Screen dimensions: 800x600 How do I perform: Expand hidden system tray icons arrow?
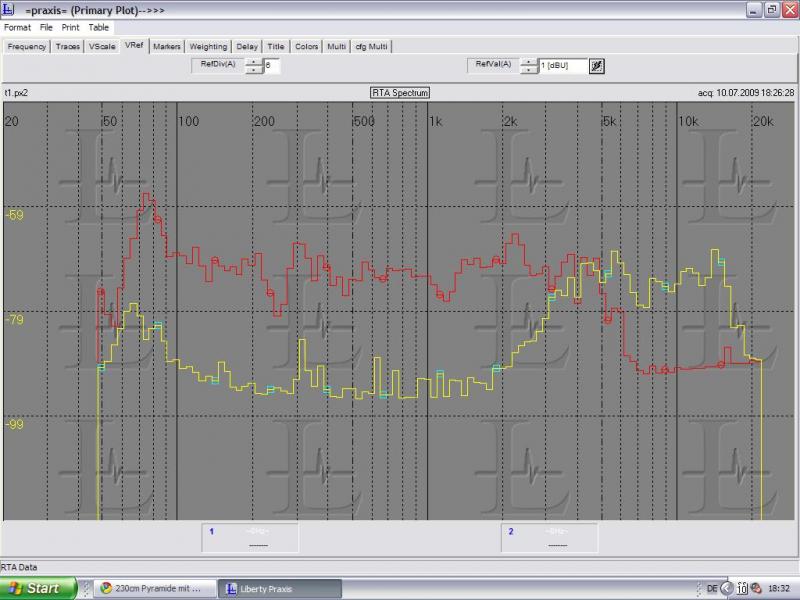(x=728, y=588)
